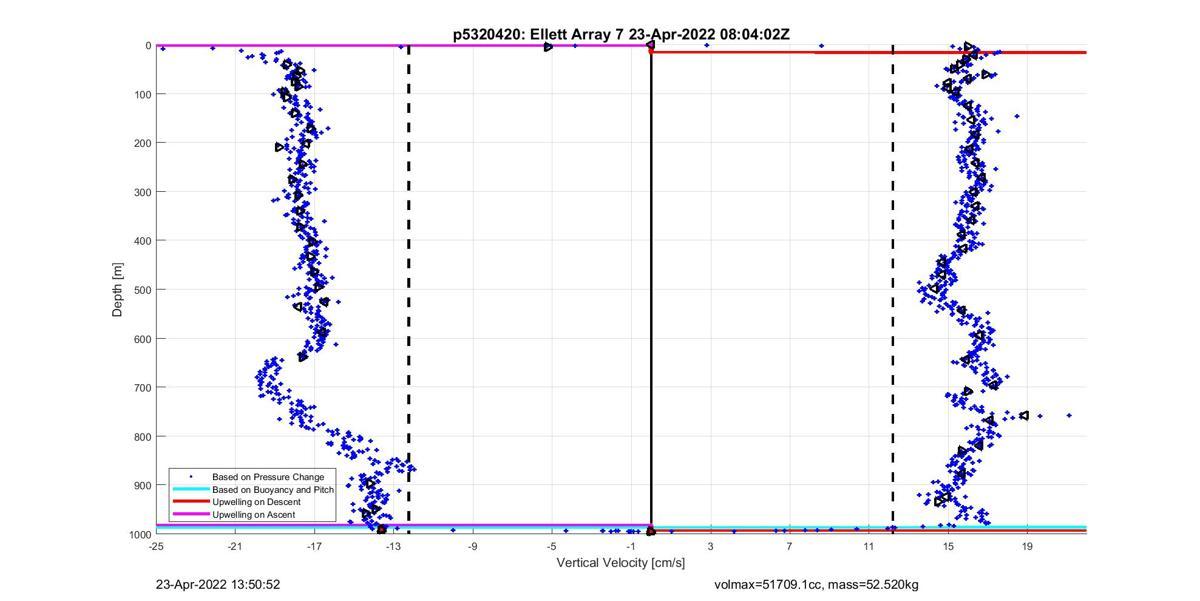Click the cyan line swatch in legend
The height and width of the screenshot is (601, 1200).
pos(190,490)
